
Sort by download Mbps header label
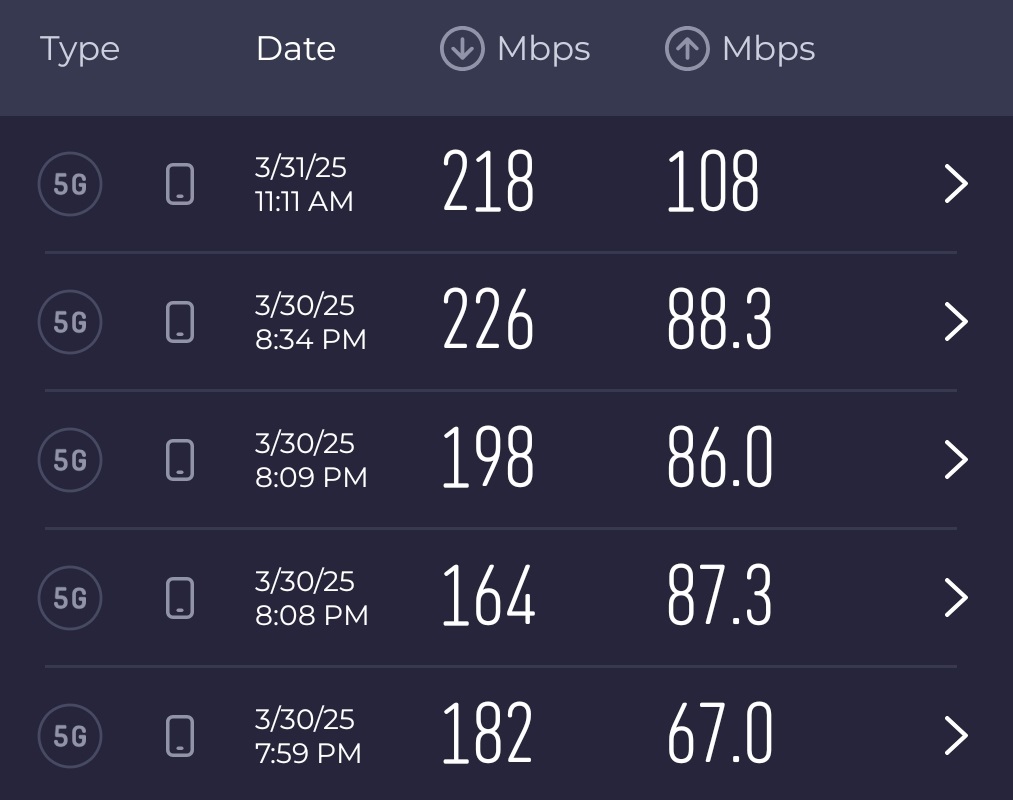click(543, 50)
